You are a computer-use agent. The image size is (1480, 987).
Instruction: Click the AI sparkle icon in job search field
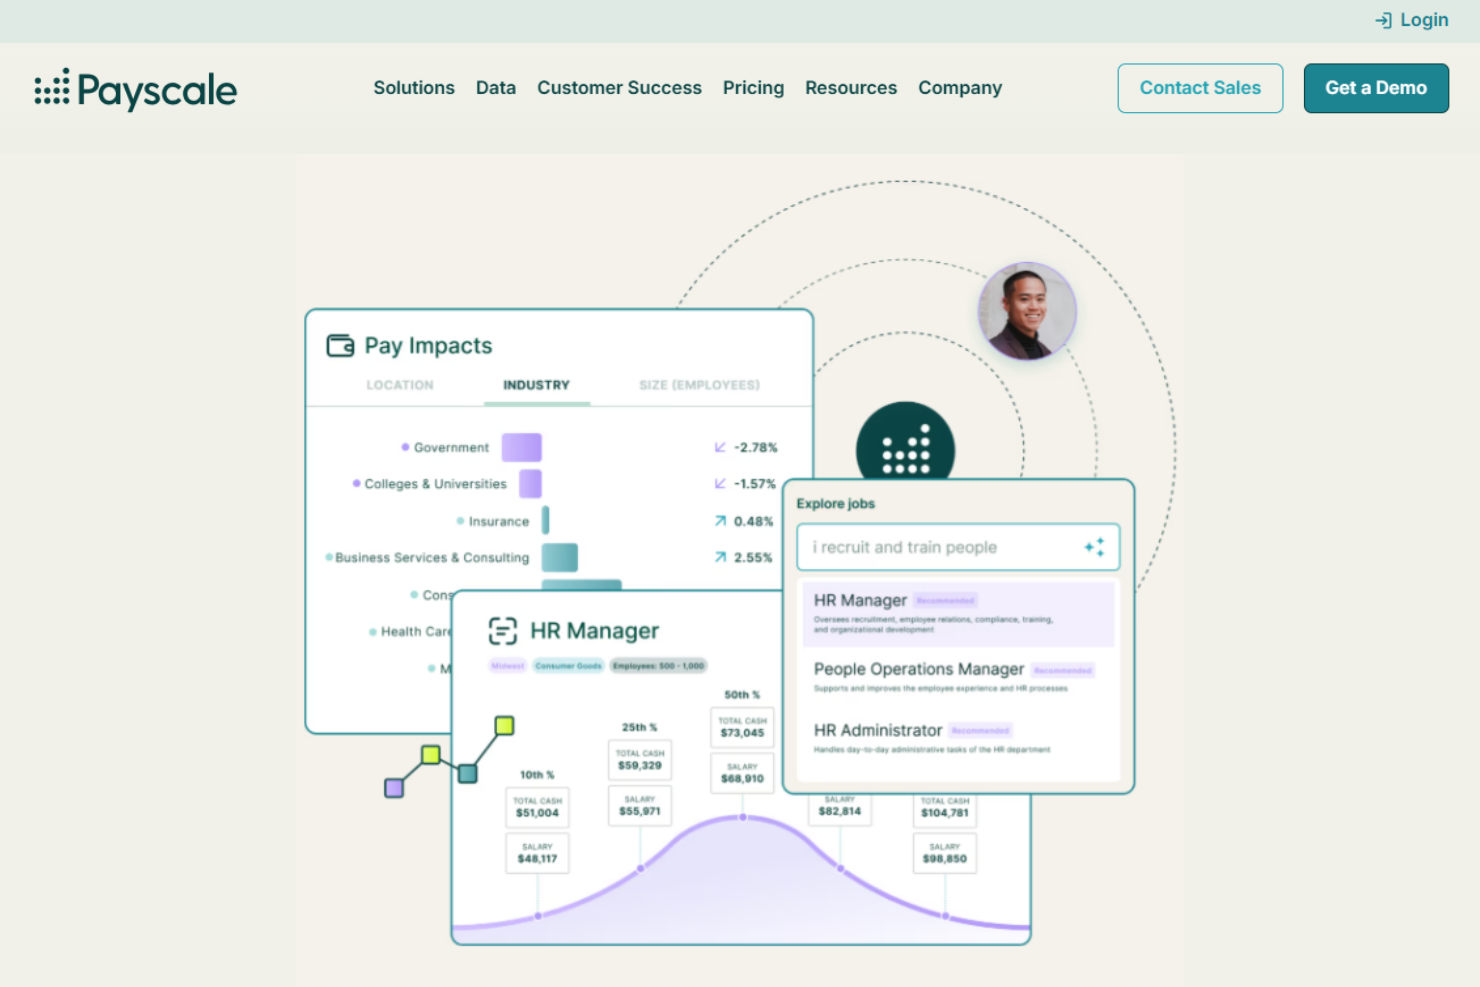pos(1094,547)
